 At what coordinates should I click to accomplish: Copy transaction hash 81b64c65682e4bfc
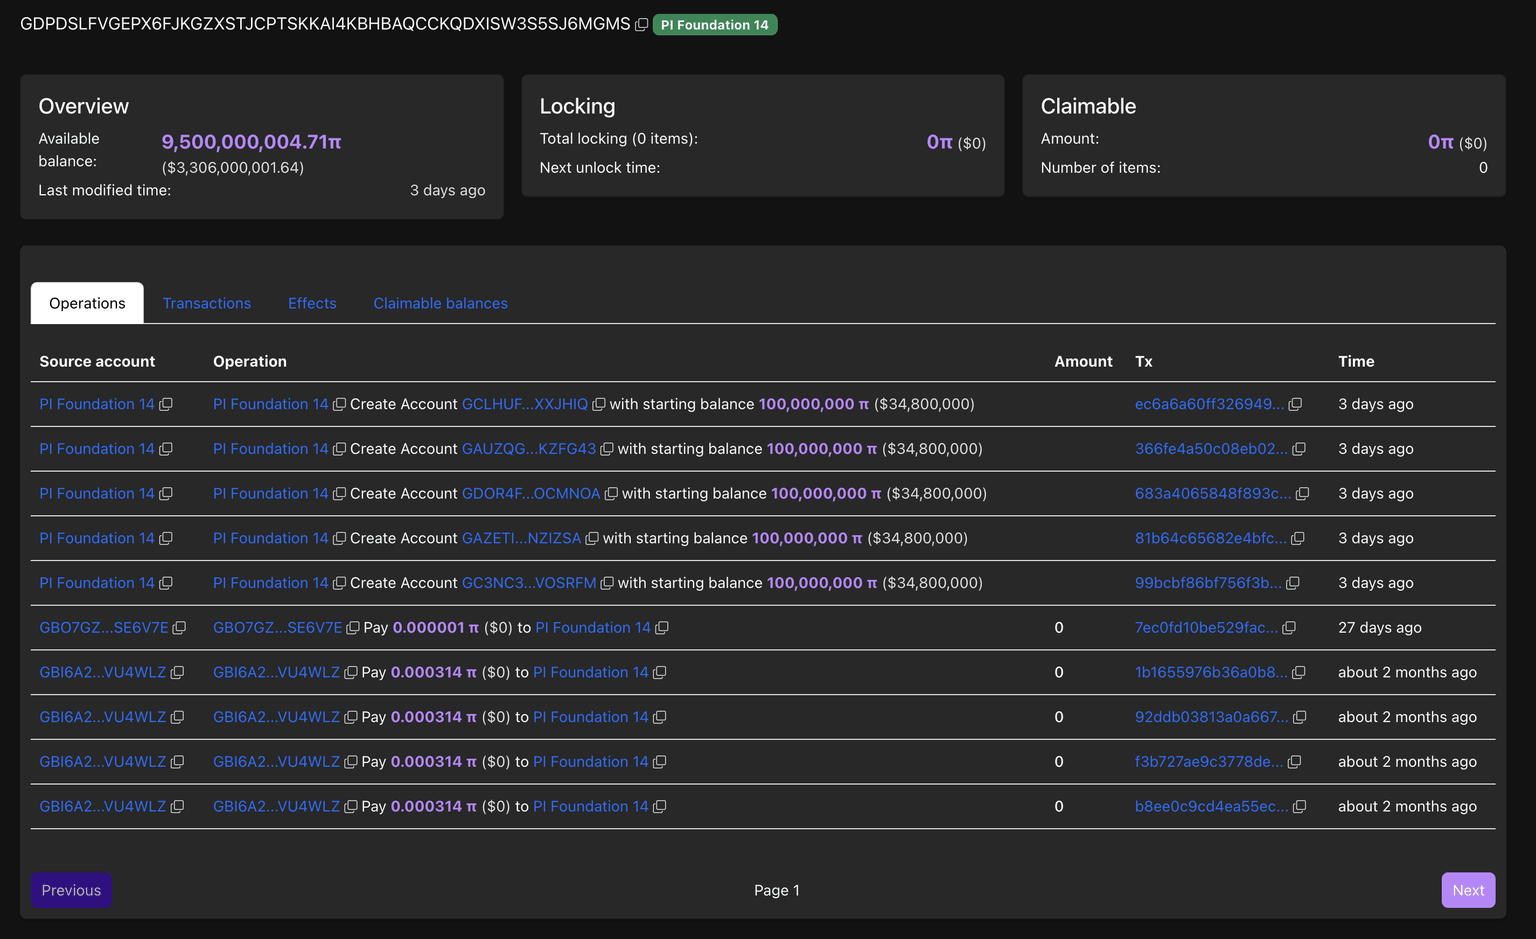point(1298,539)
